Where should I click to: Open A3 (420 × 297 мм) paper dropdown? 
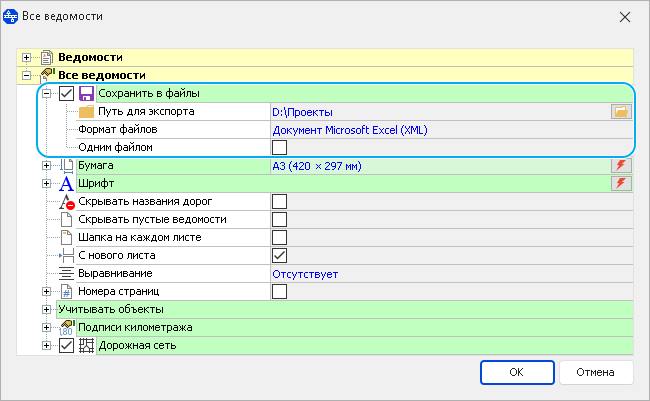click(x=440, y=166)
